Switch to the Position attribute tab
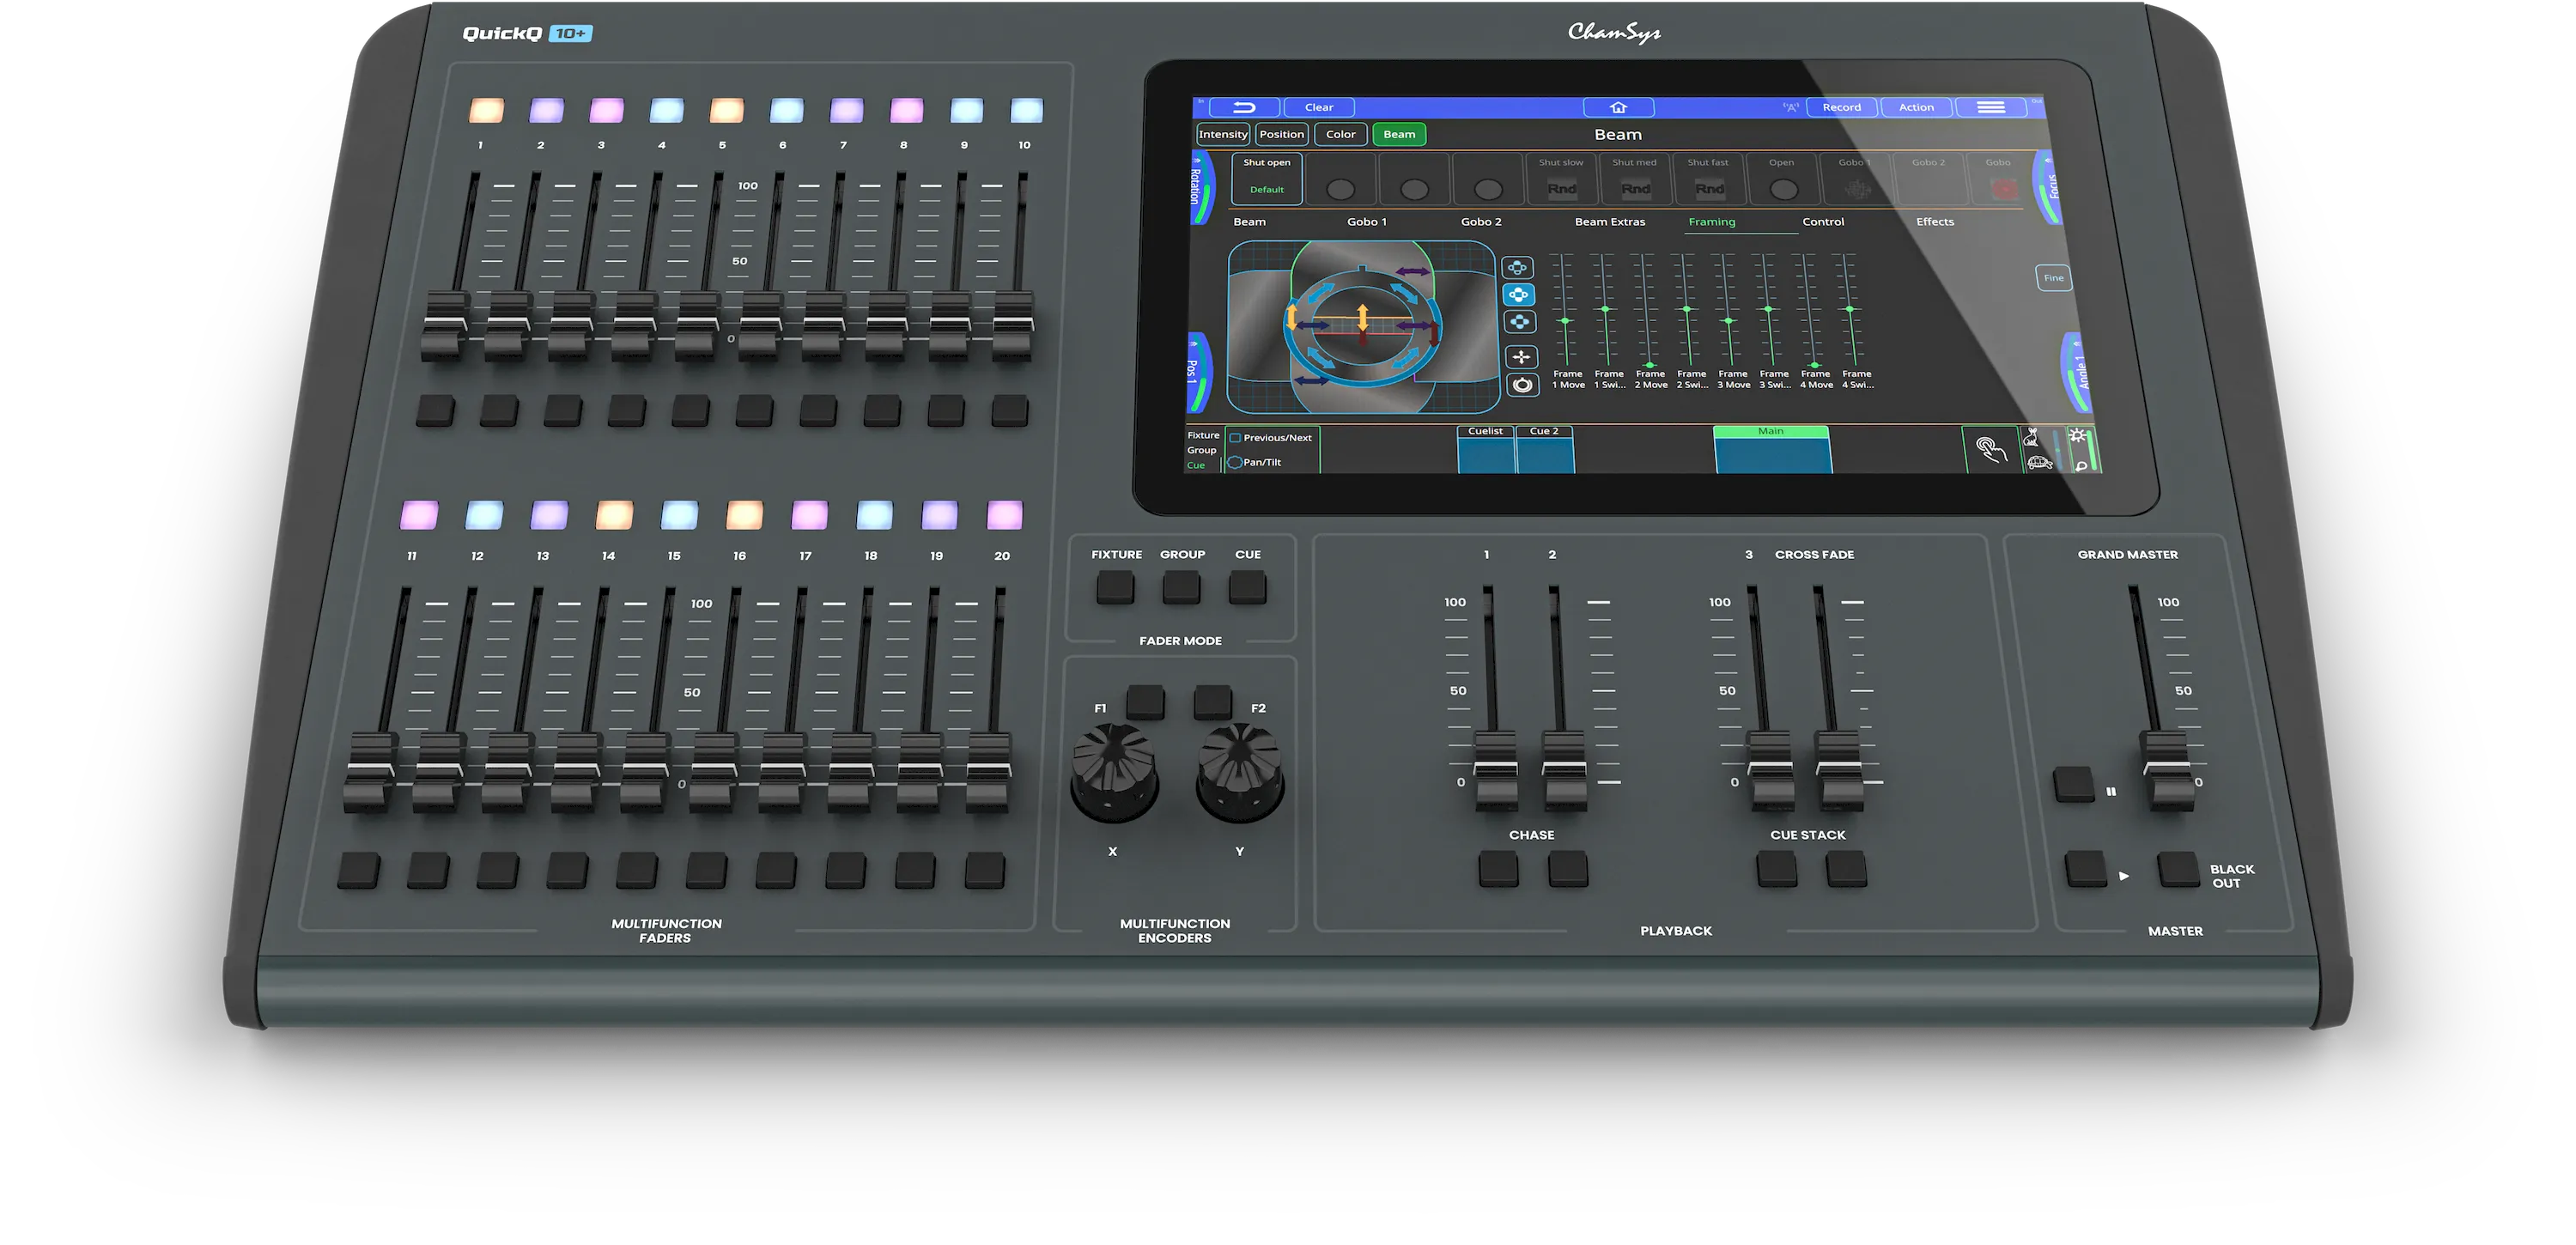The width and height of the screenshot is (2576, 1245). [1281, 134]
